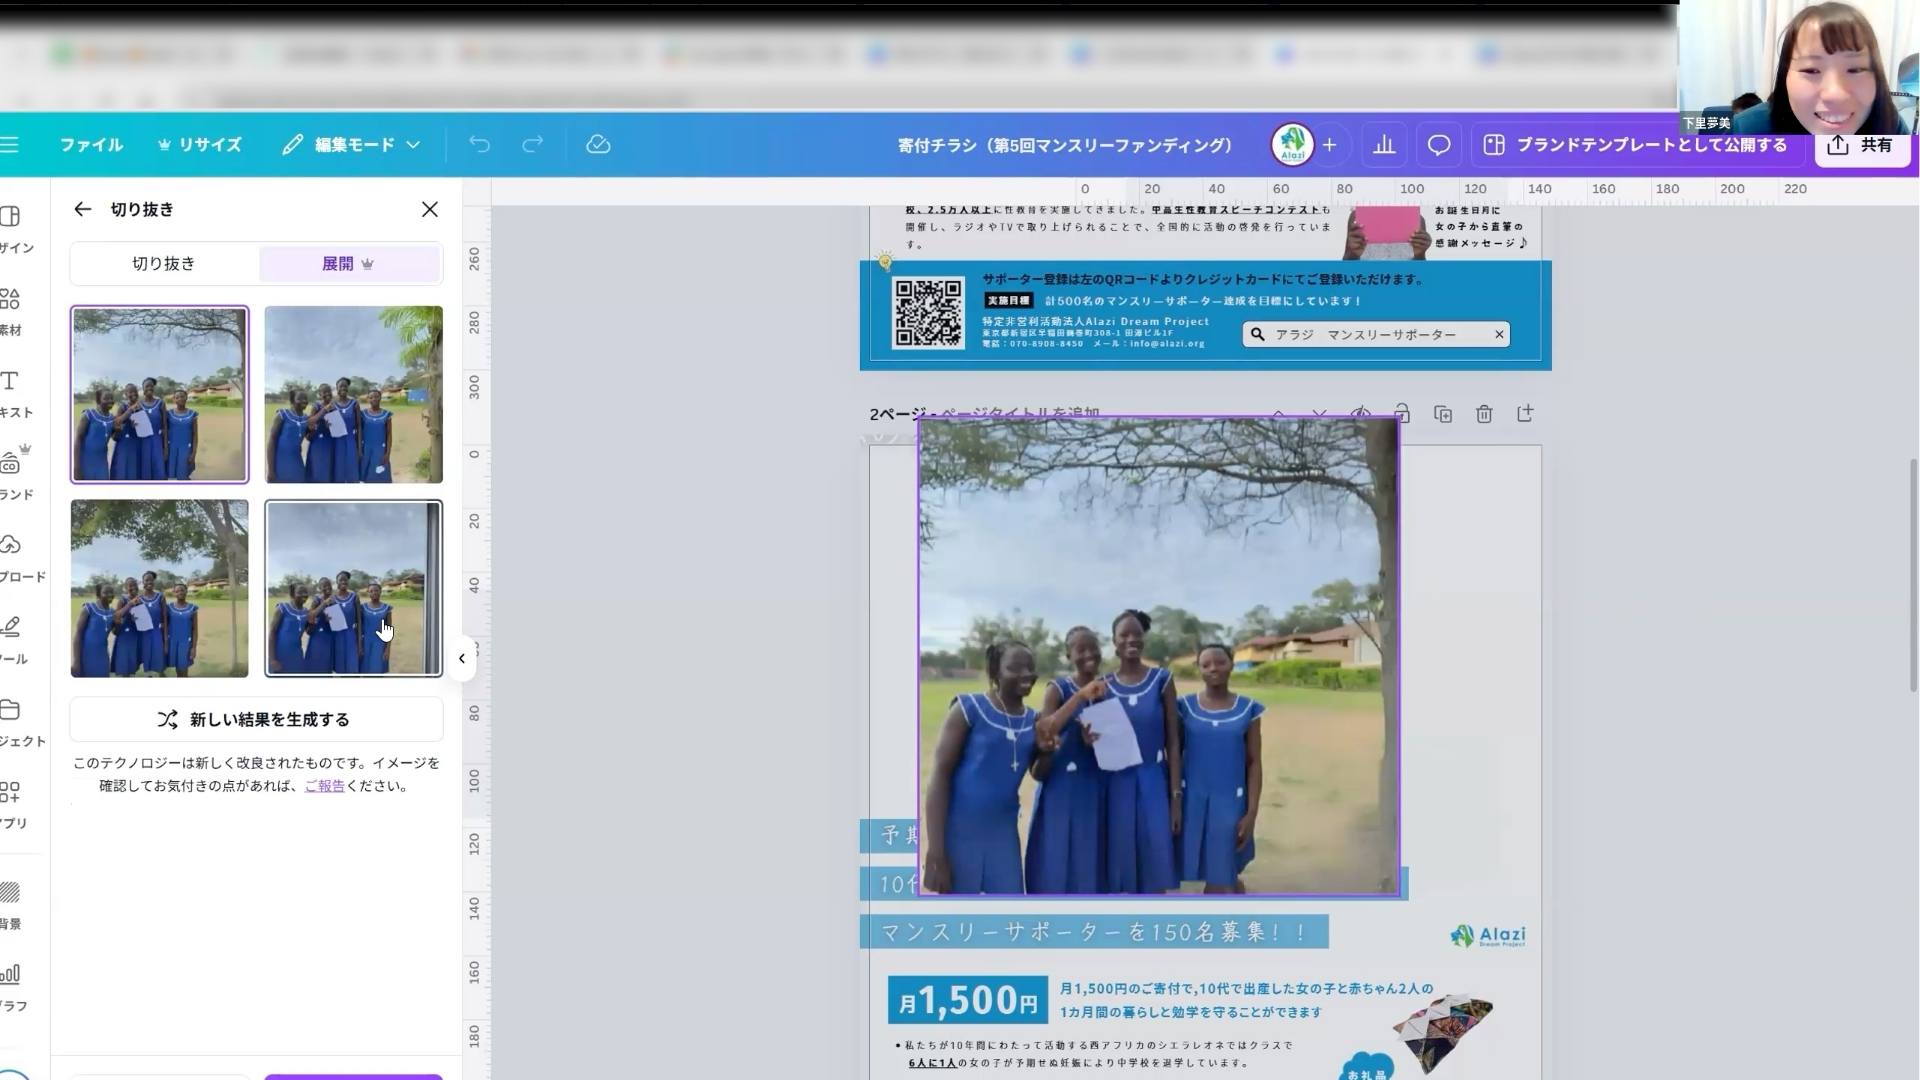Open the 背景 sidebar tab

[x=12, y=905]
